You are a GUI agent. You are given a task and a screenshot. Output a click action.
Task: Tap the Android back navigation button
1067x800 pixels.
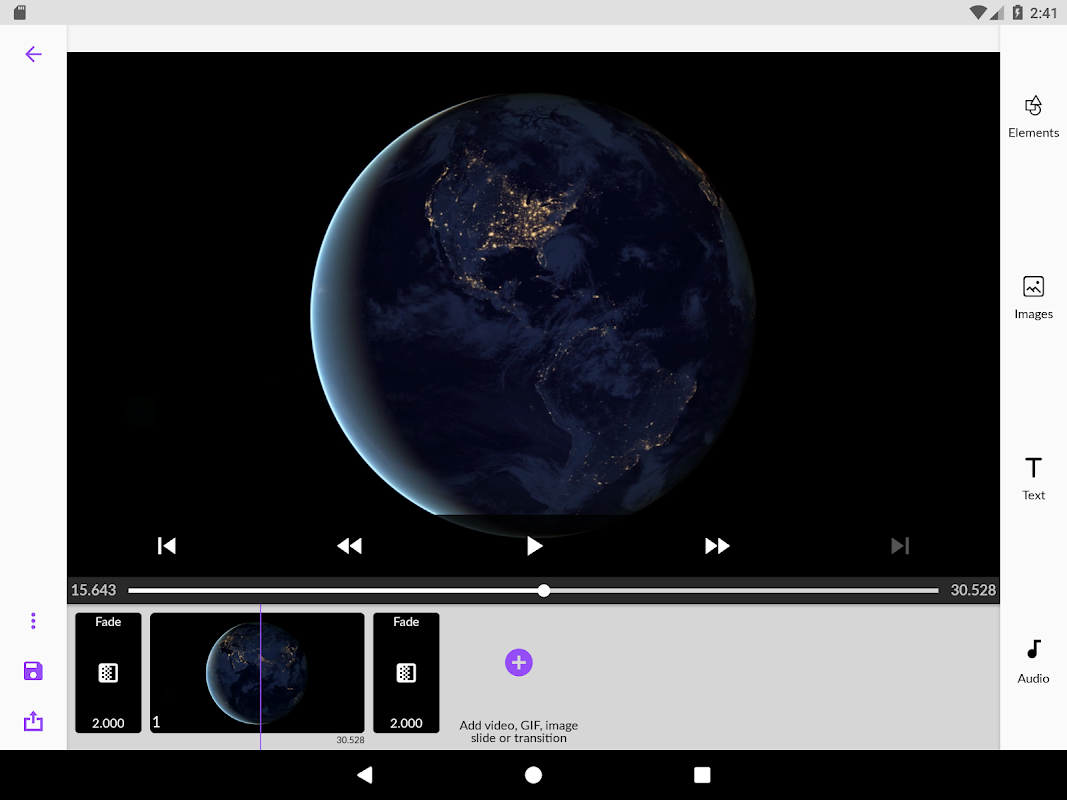pos(365,775)
